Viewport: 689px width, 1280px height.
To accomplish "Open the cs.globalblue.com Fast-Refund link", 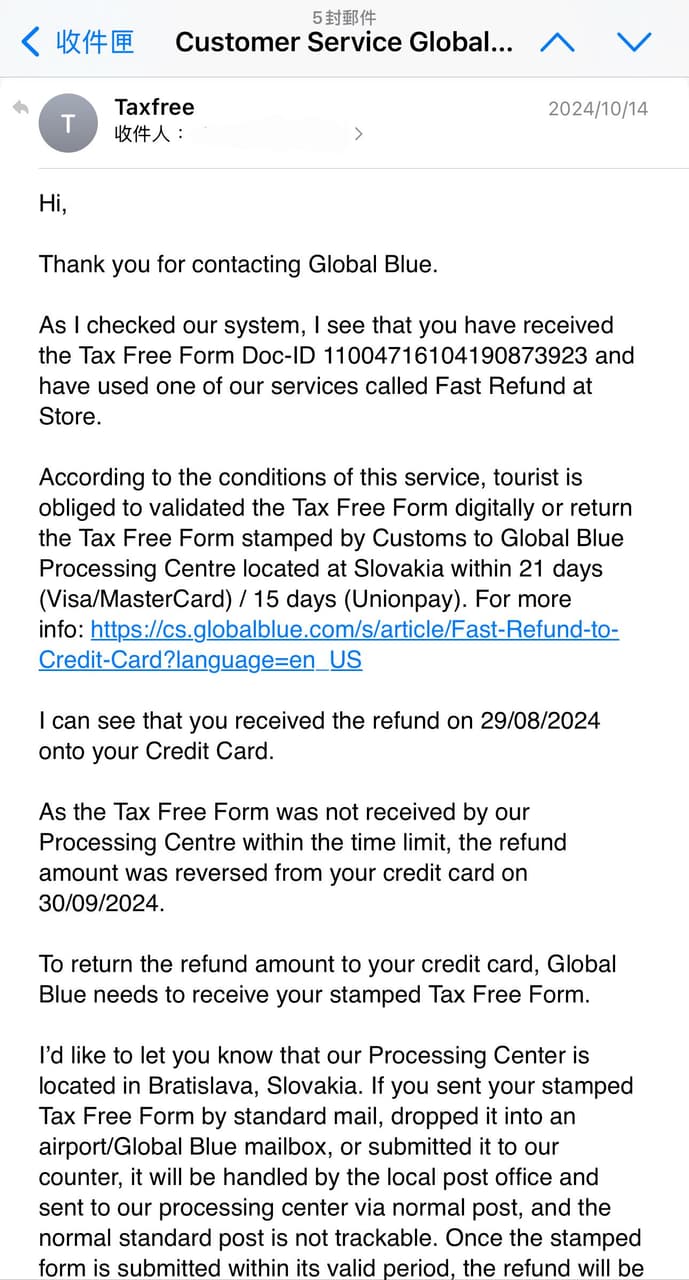I will coord(355,630).
